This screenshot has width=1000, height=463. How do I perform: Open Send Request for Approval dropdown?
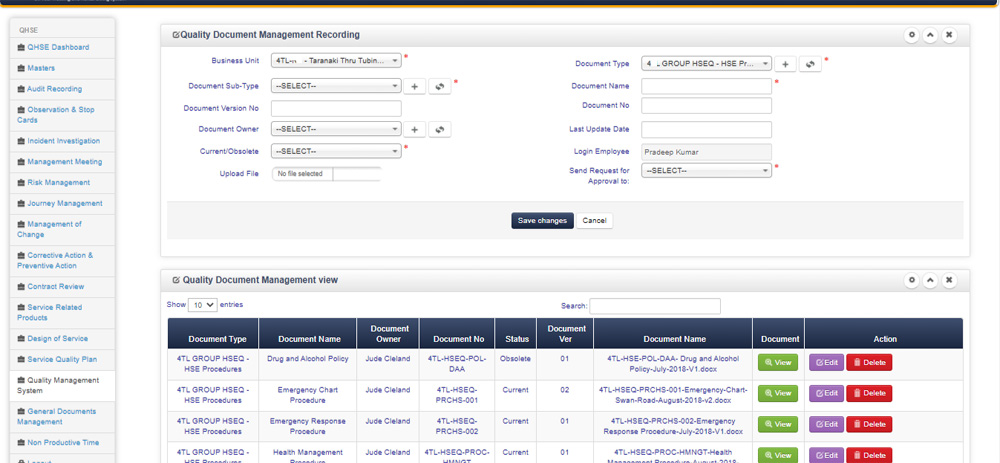click(x=706, y=171)
